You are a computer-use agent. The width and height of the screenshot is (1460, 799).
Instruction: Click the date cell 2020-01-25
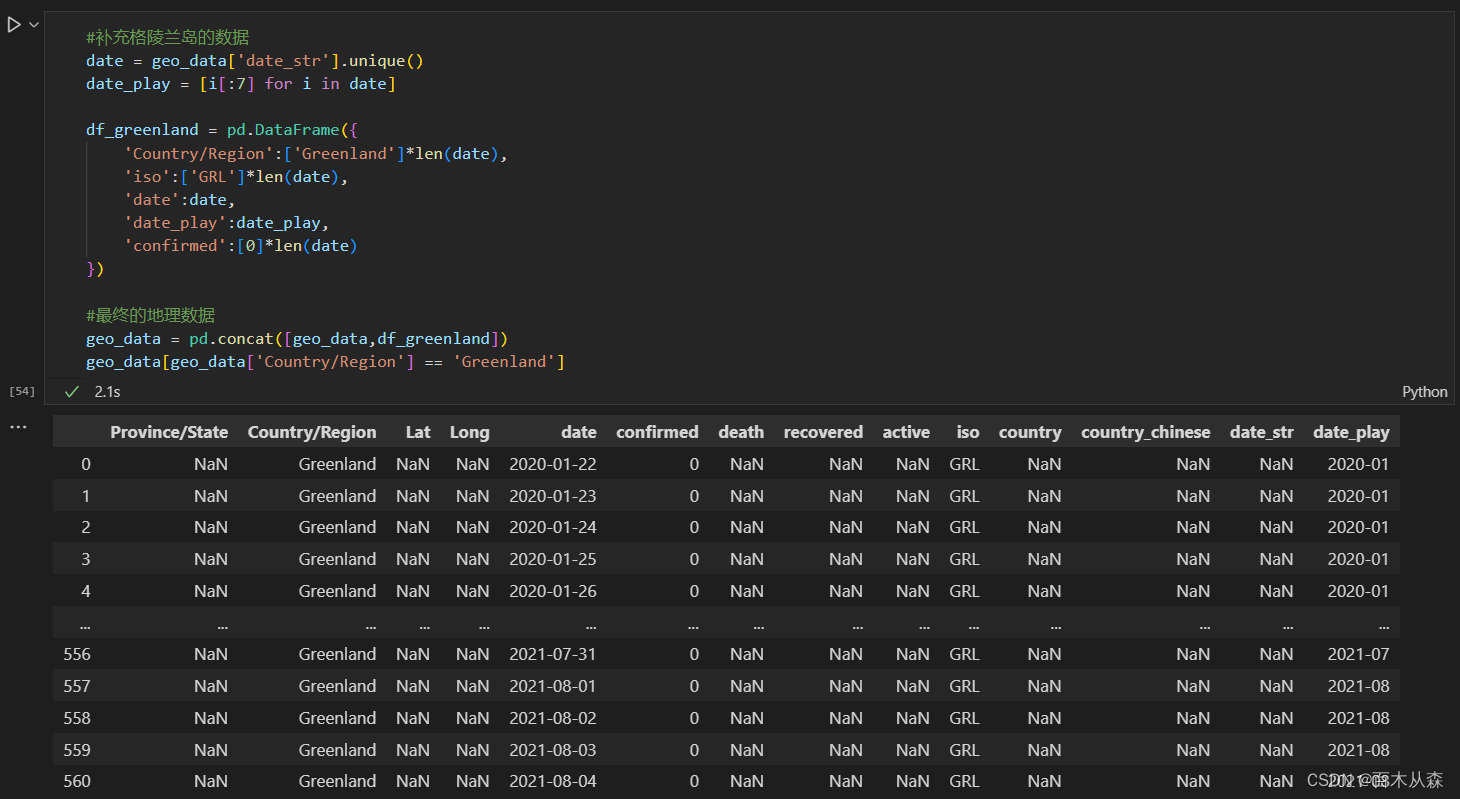553,559
